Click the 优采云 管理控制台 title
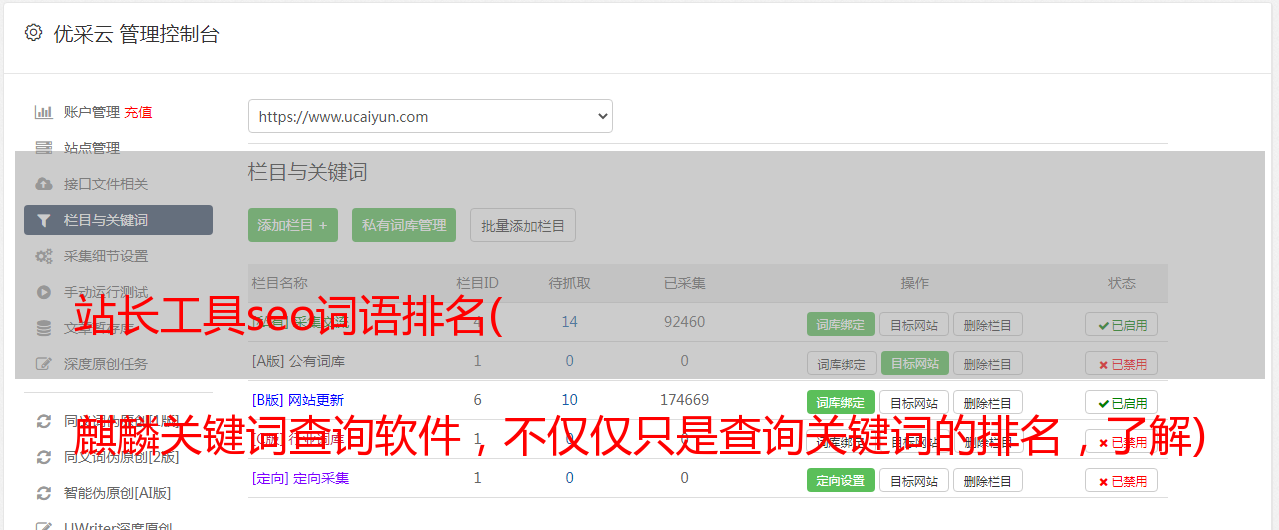The height and width of the screenshot is (530, 1279). [136, 34]
